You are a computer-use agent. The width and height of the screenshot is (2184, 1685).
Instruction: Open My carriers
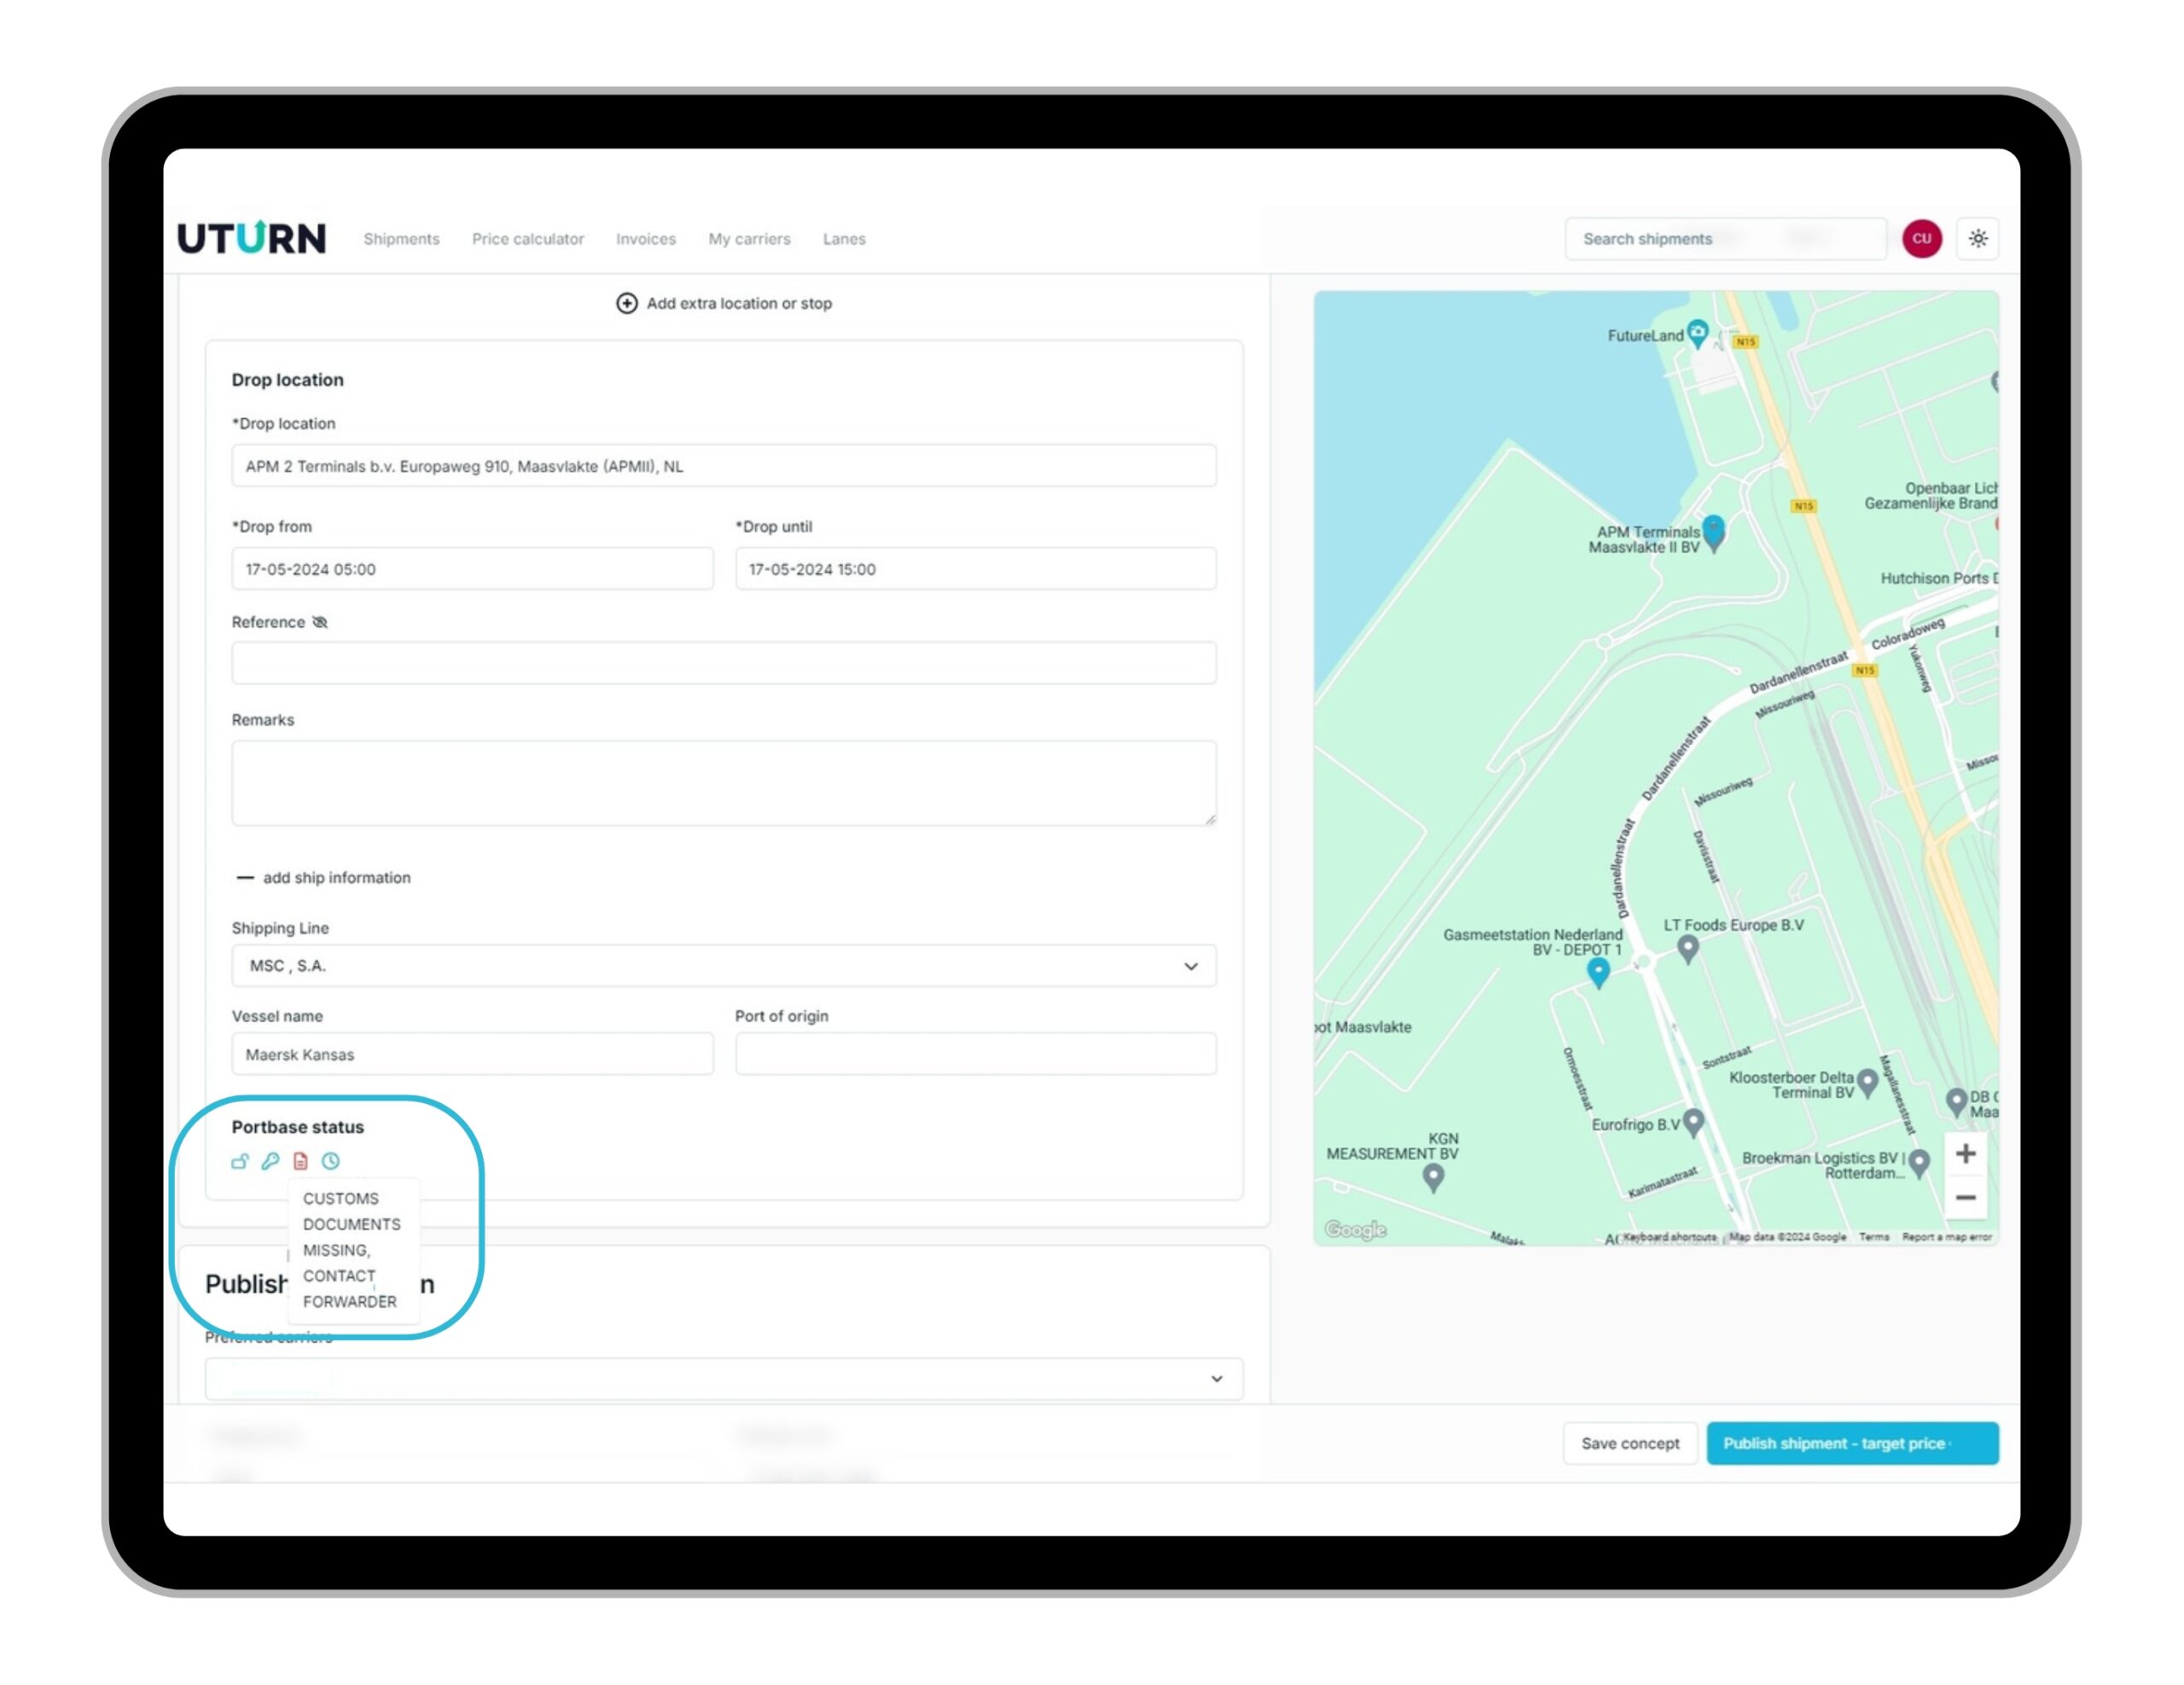click(x=749, y=239)
